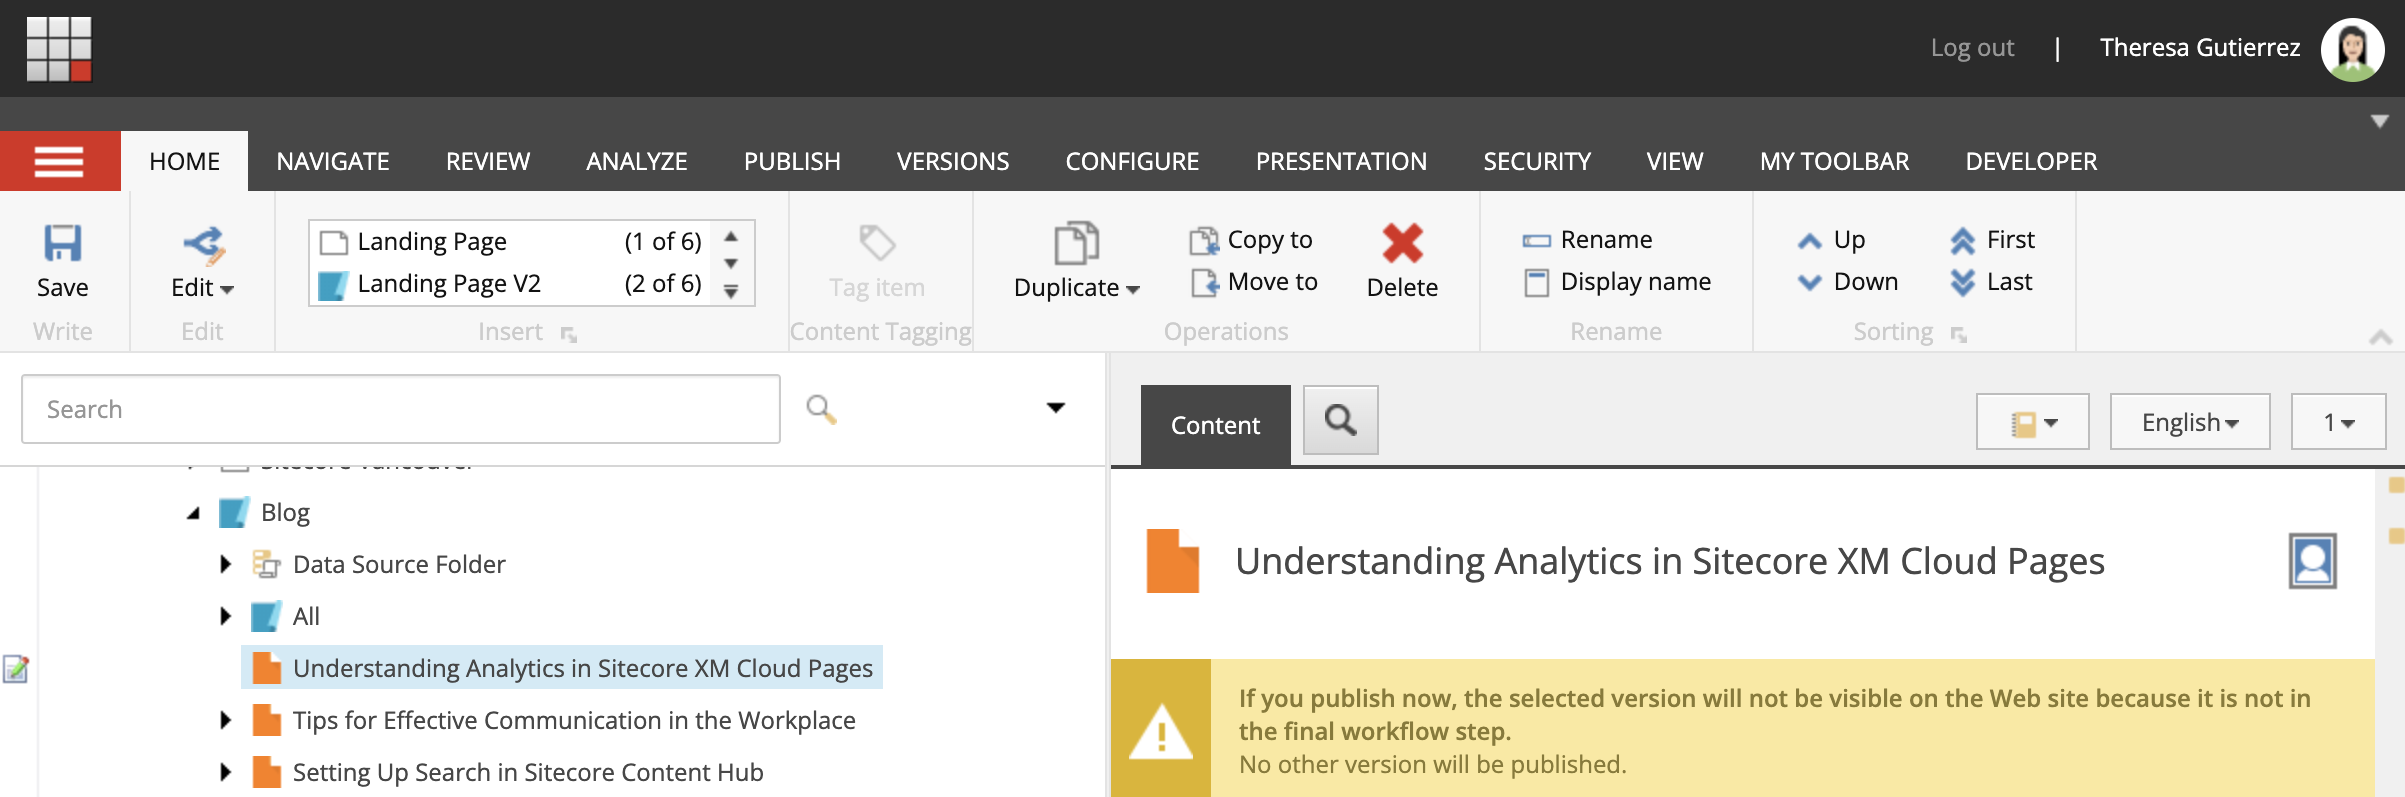Viewport: 2405px width, 797px height.
Task: Switch to the NAVIGATE ribbon tab
Action: coord(333,161)
